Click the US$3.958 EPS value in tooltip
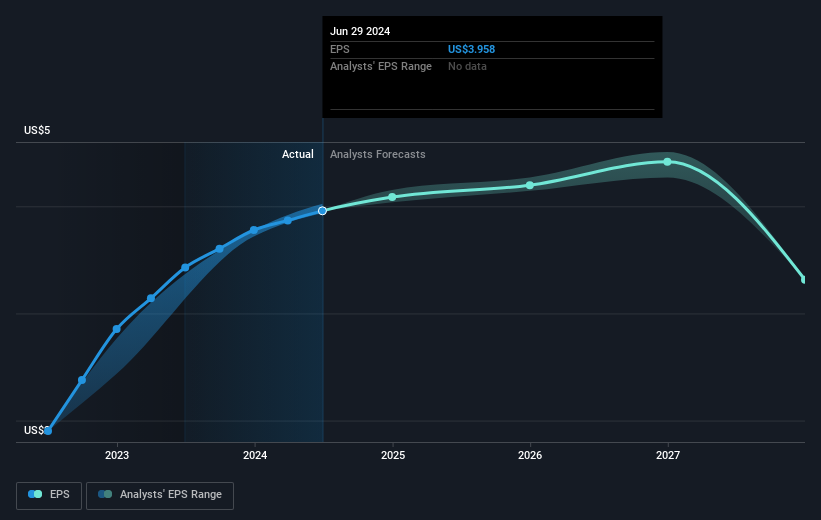The height and width of the screenshot is (520, 821). click(x=471, y=49)
